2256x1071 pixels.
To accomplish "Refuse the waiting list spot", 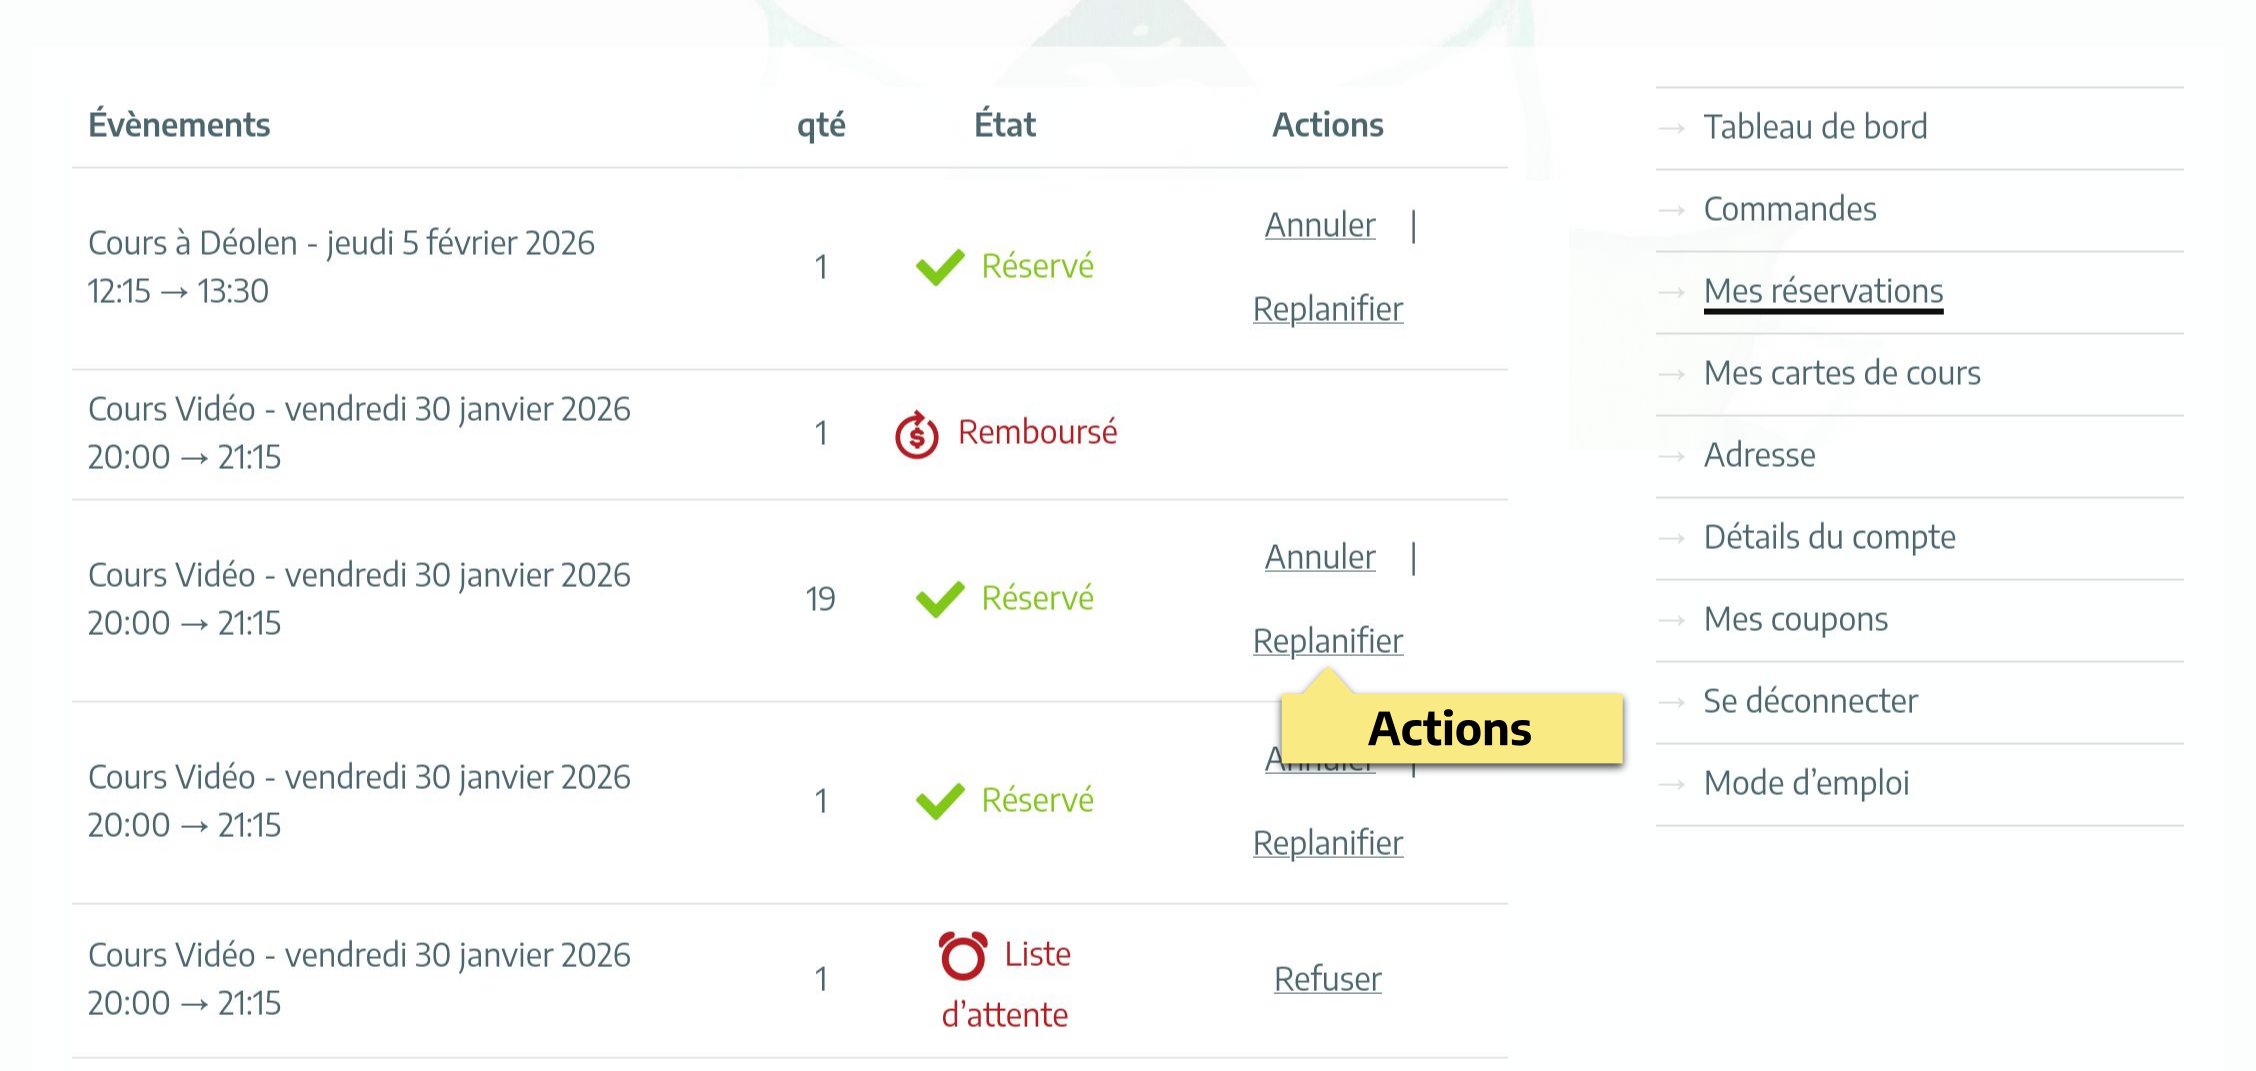I will click(x=1327, y=979).
